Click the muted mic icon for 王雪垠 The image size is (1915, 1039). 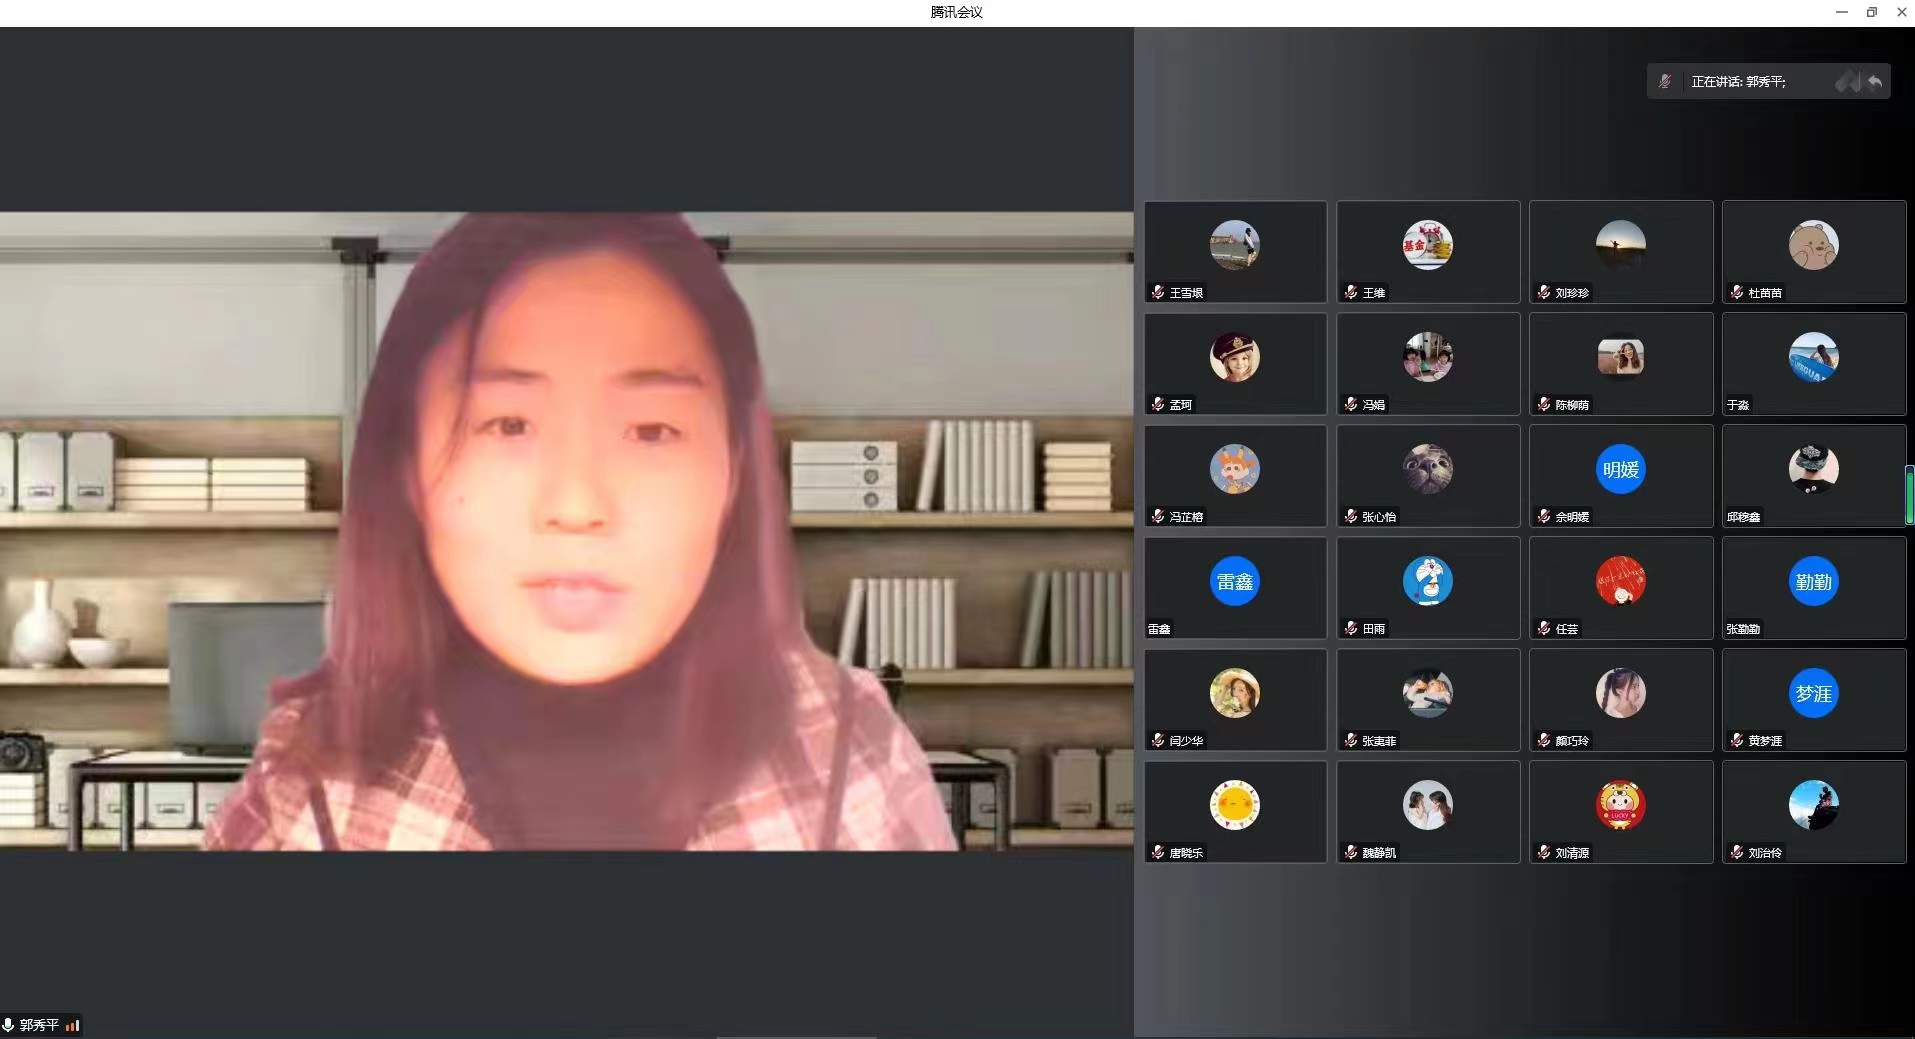coord(1158,292)
